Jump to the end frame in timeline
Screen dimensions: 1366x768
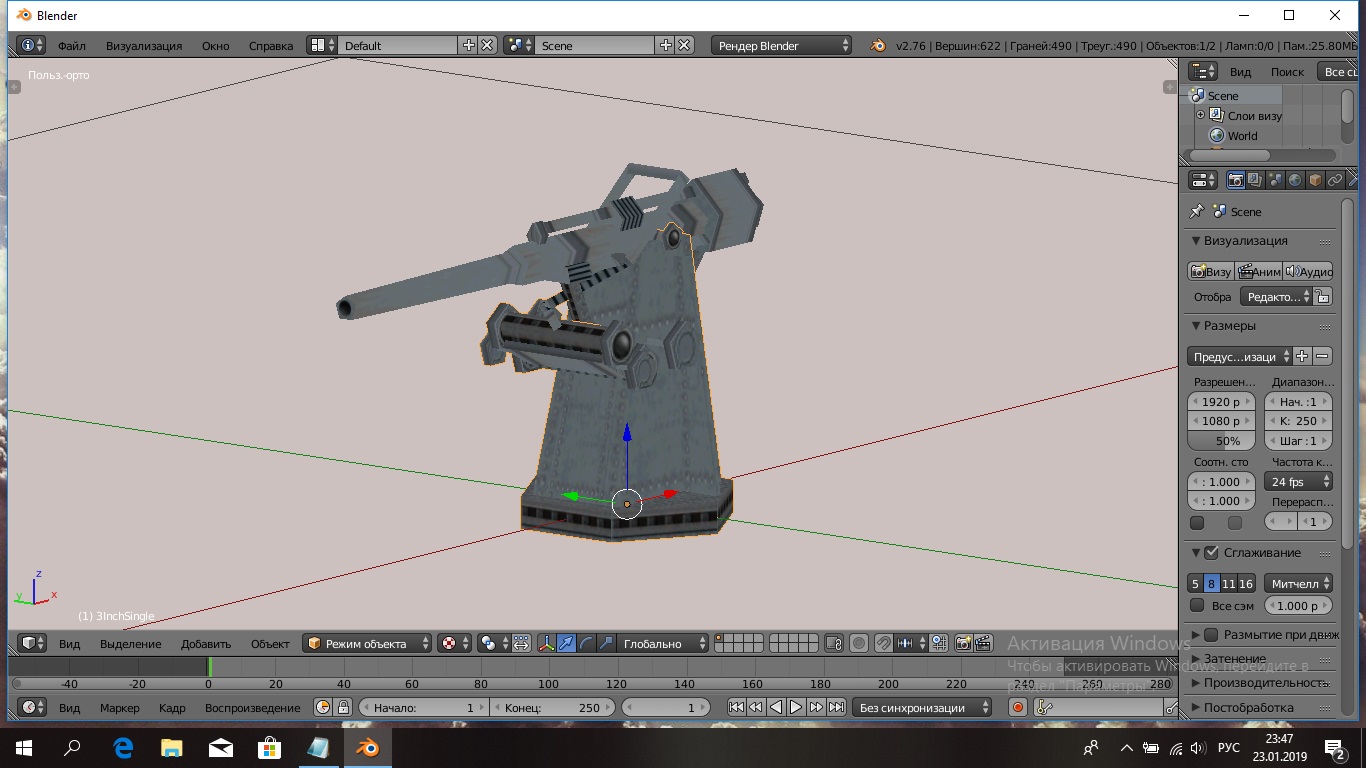point(836,707)
